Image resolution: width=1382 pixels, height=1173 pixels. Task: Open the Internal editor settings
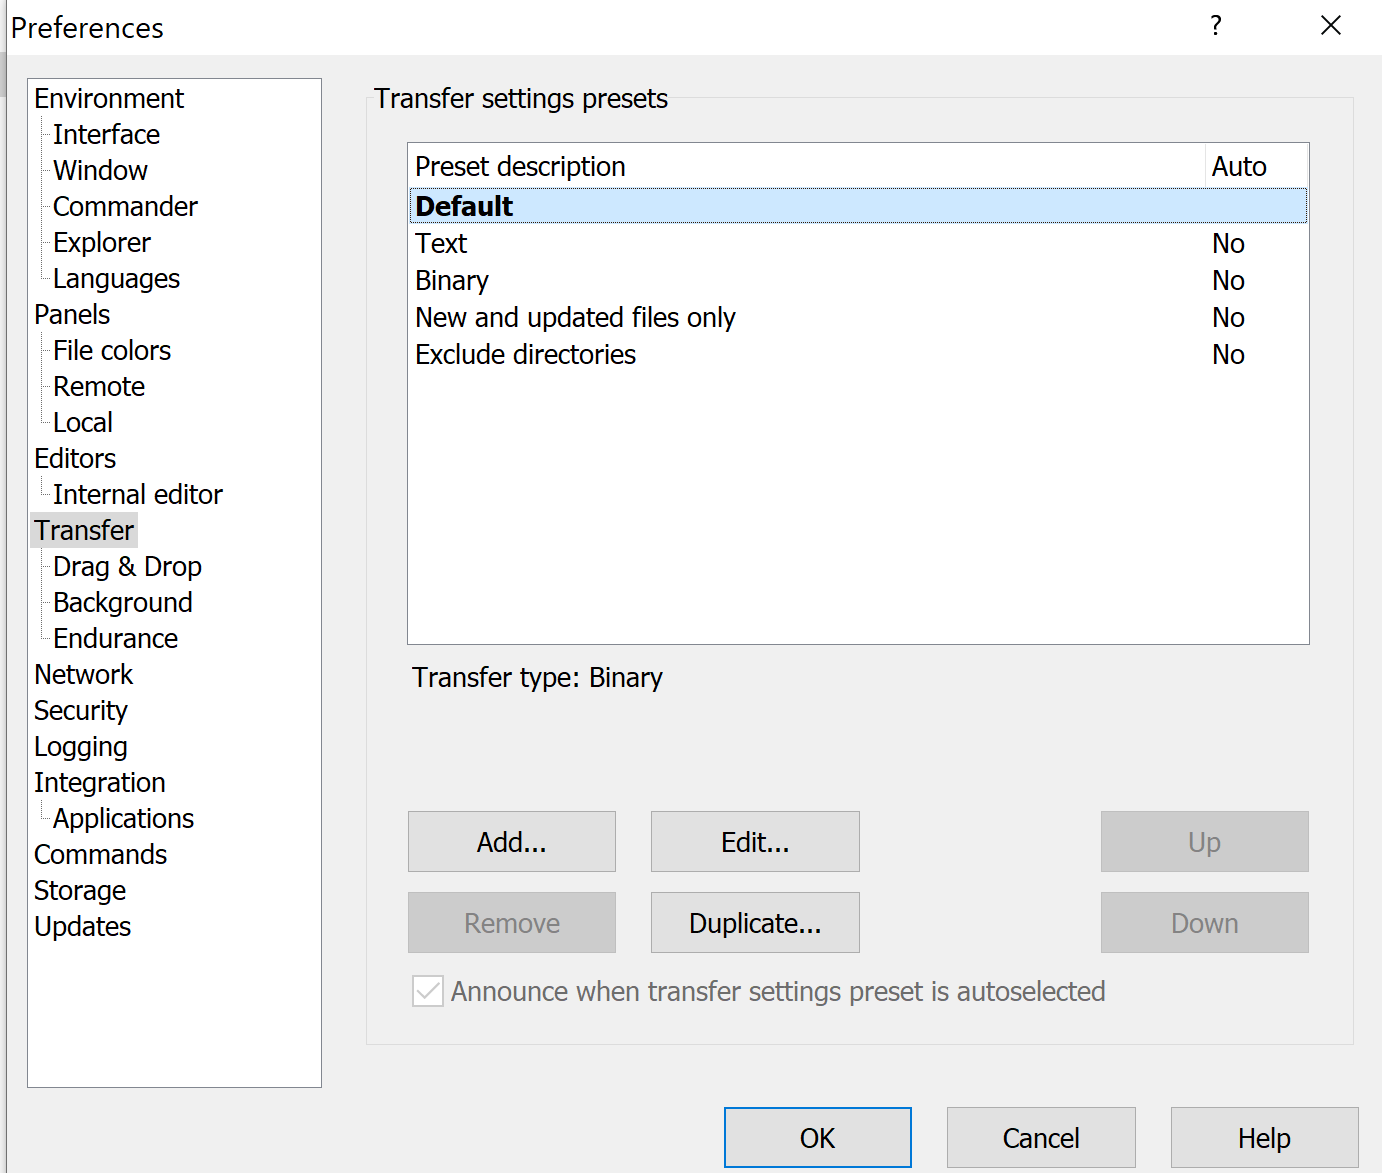(x=137, y=495)
